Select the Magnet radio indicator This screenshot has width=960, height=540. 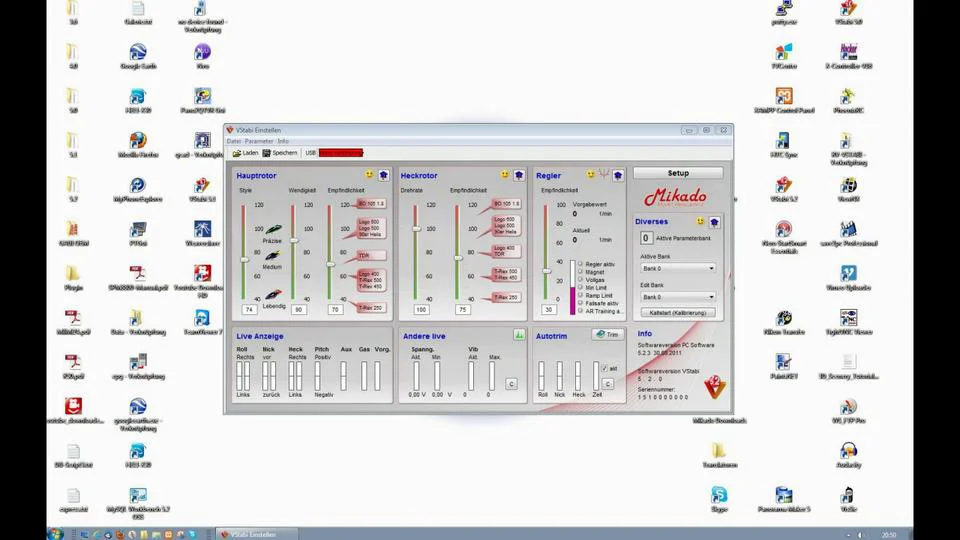point(580,272)
